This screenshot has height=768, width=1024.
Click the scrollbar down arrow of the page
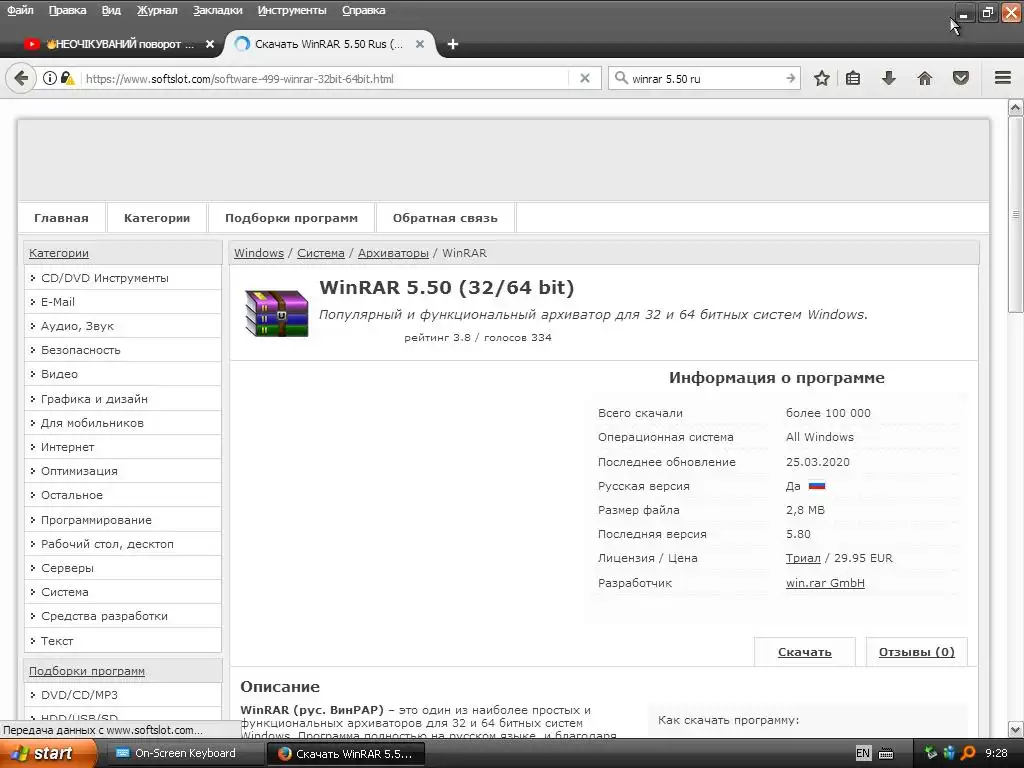click(1016, 729)
